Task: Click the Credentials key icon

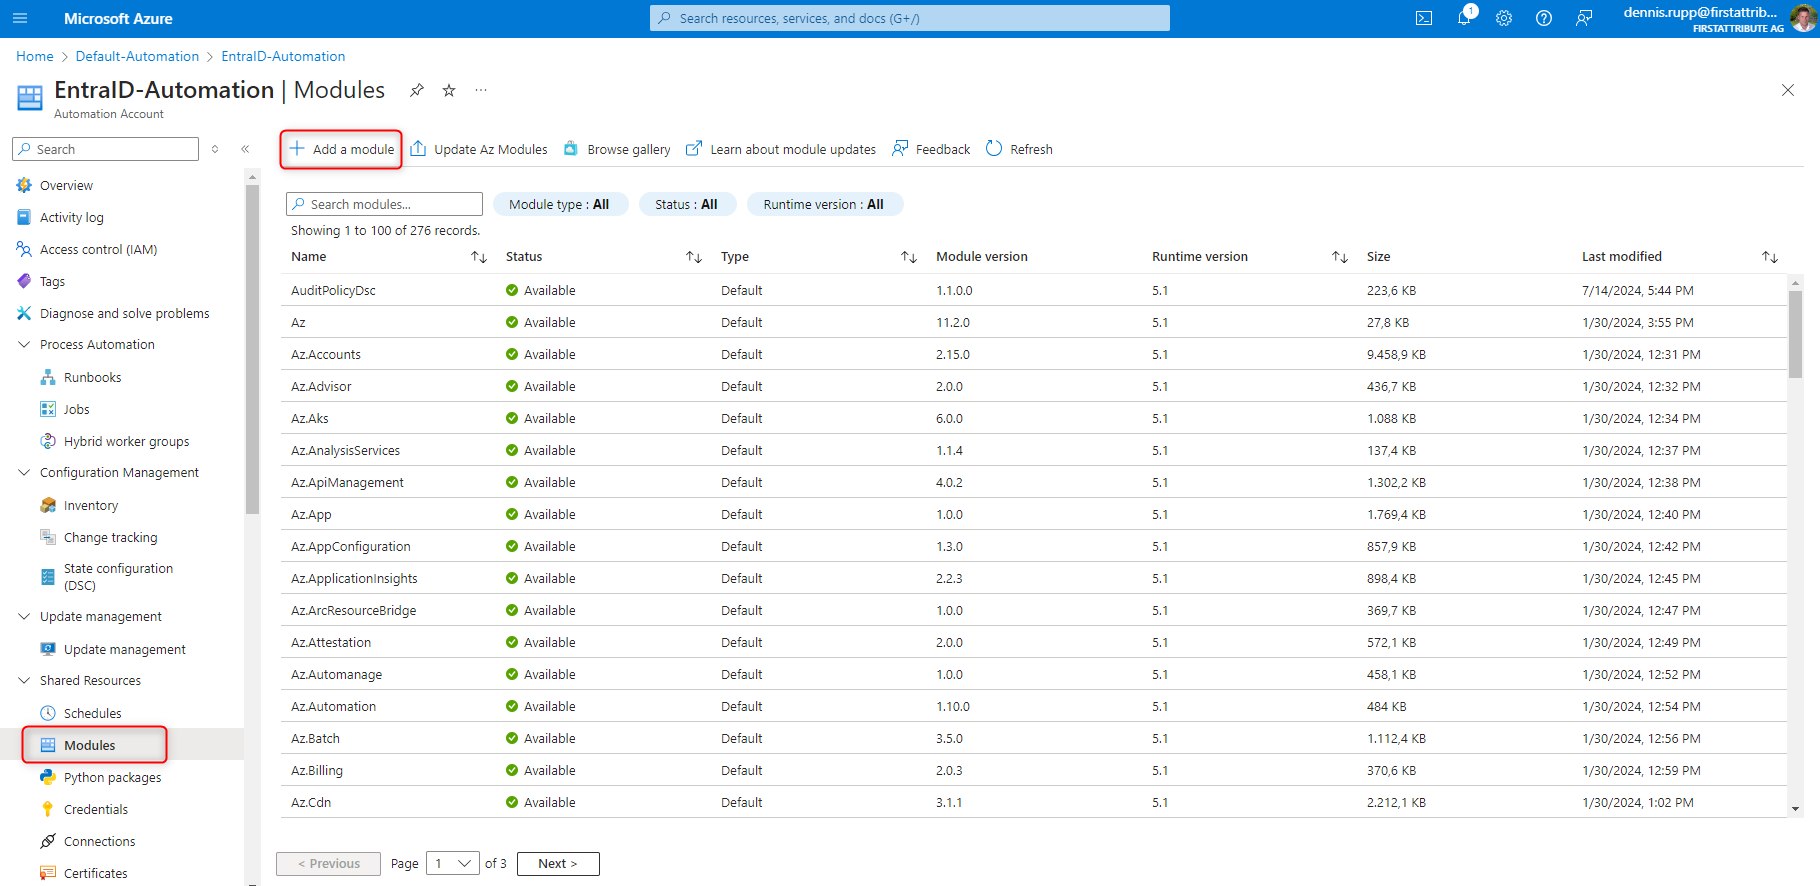Action: click(x=48, y=809)
